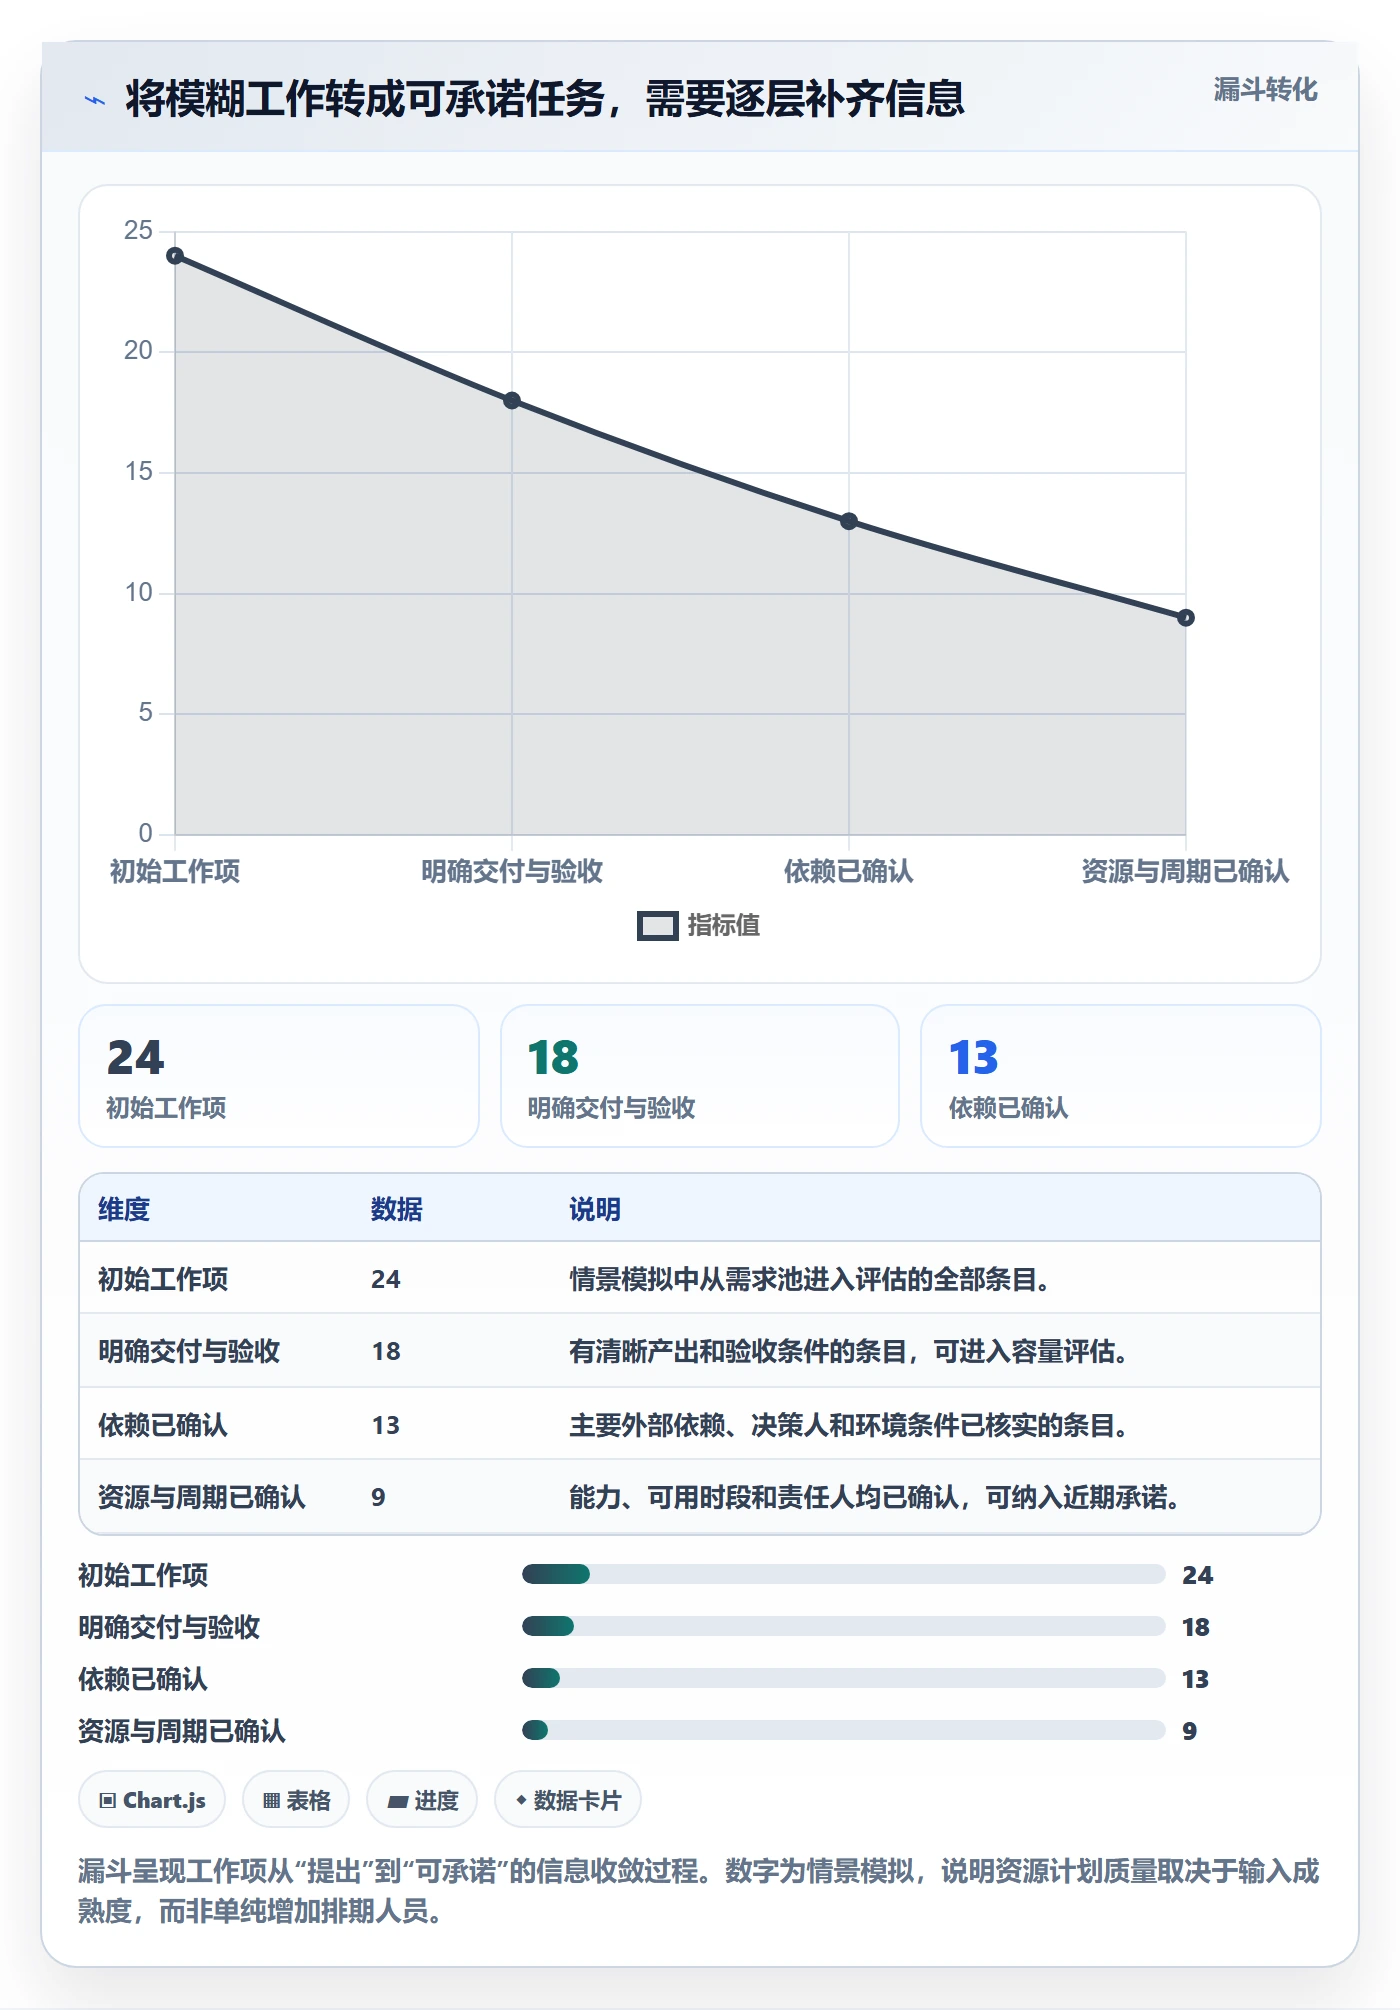Image resolution: width=1400 pixels, height=2010 pixels.
Task: Click x-axis label 资源与周期已确认
Action: click(x=1185, y=871)
